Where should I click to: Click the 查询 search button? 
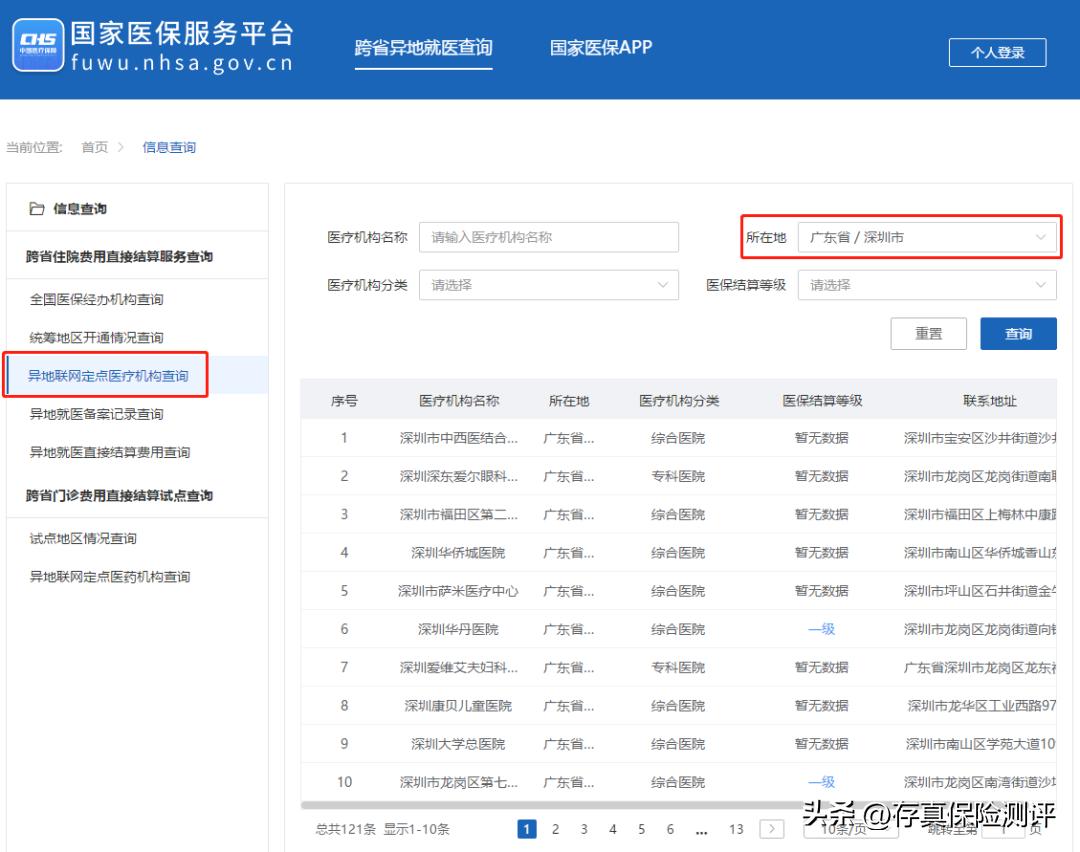pyautogui.click(x=1018, y=334)
